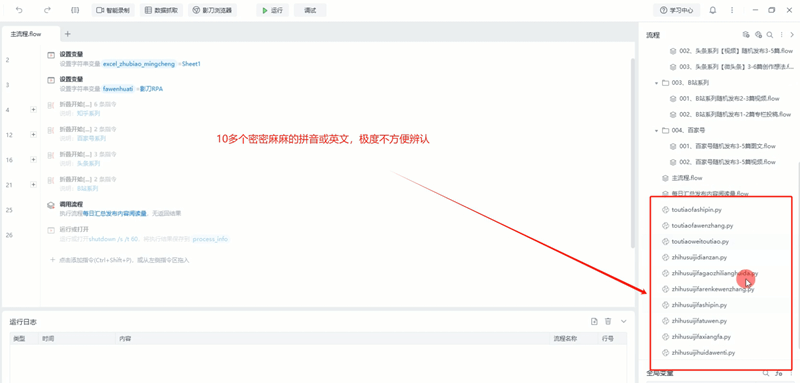Collapse the 004、百家号 folder arrow
Screen dimensions: 800x383
(x=656, y=131)
